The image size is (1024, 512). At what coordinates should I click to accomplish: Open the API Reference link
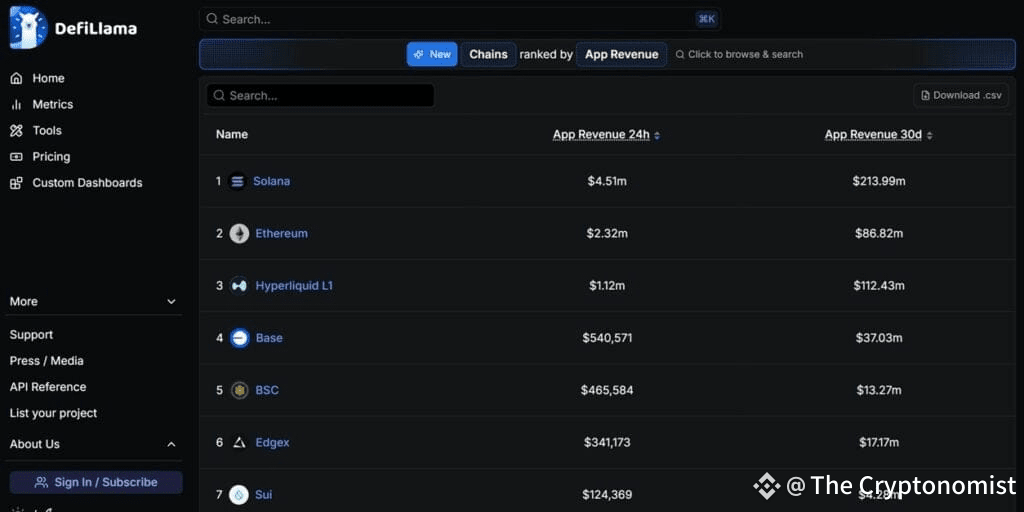point(48,387)
